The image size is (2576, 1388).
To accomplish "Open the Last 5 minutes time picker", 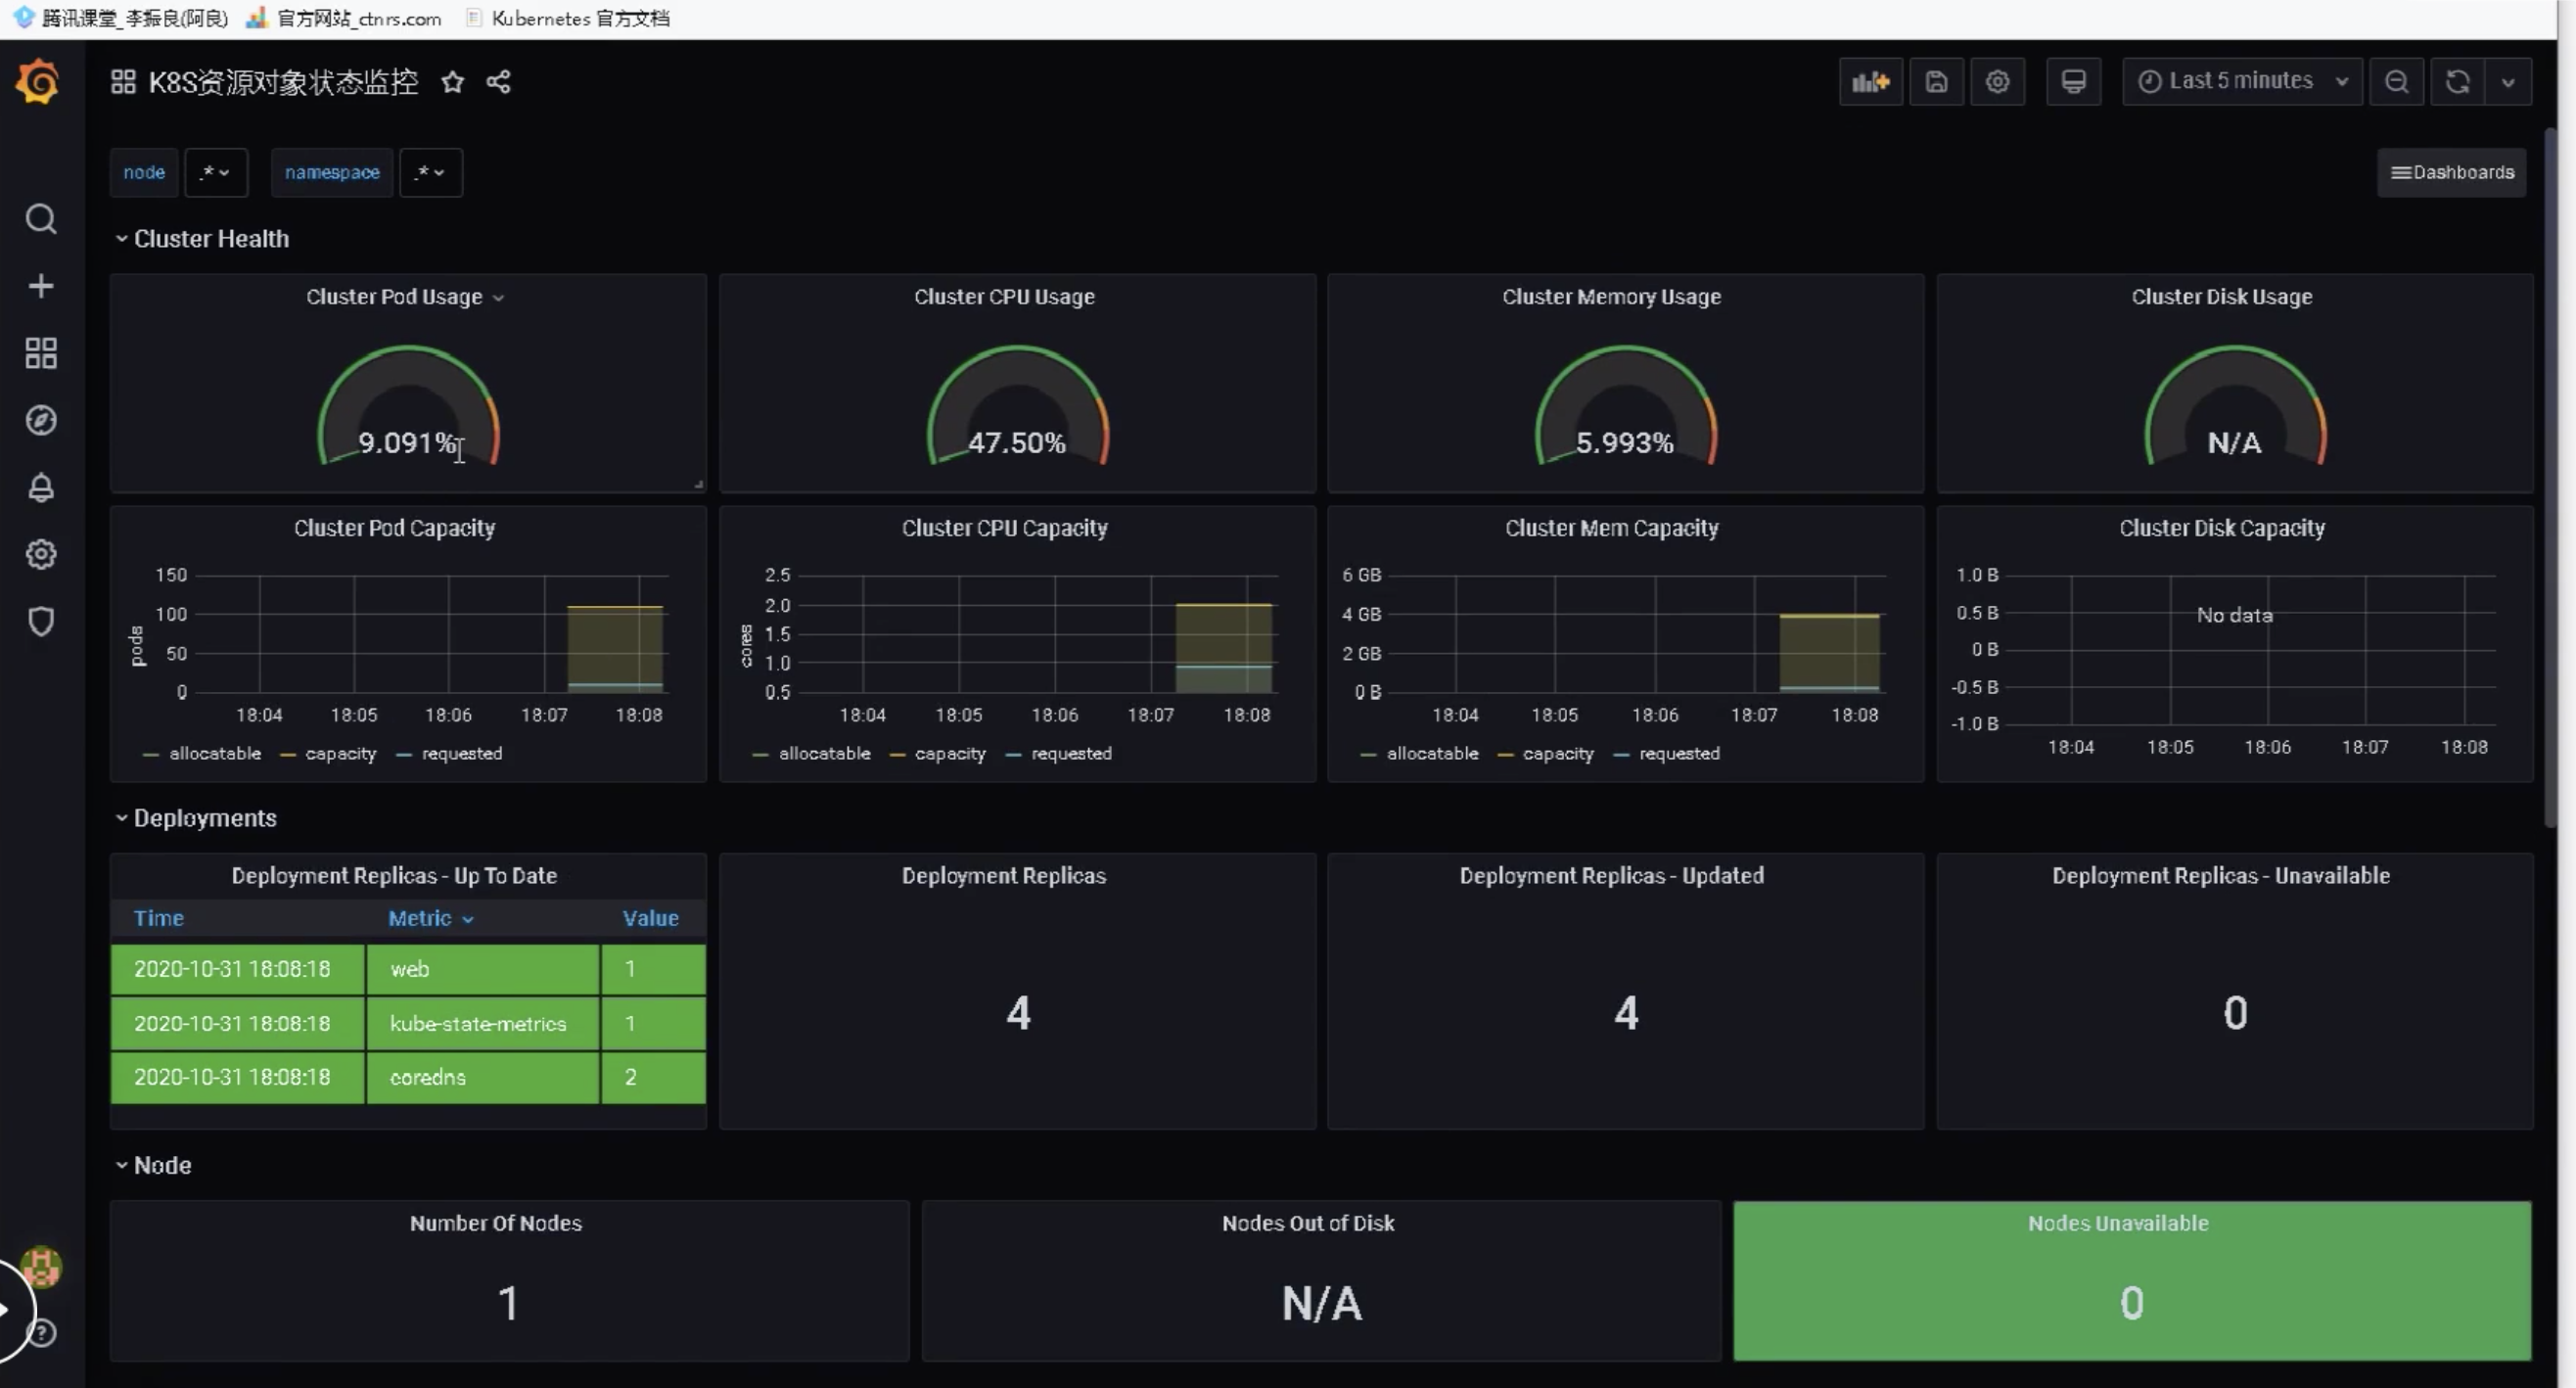I will pos(2241,82).
